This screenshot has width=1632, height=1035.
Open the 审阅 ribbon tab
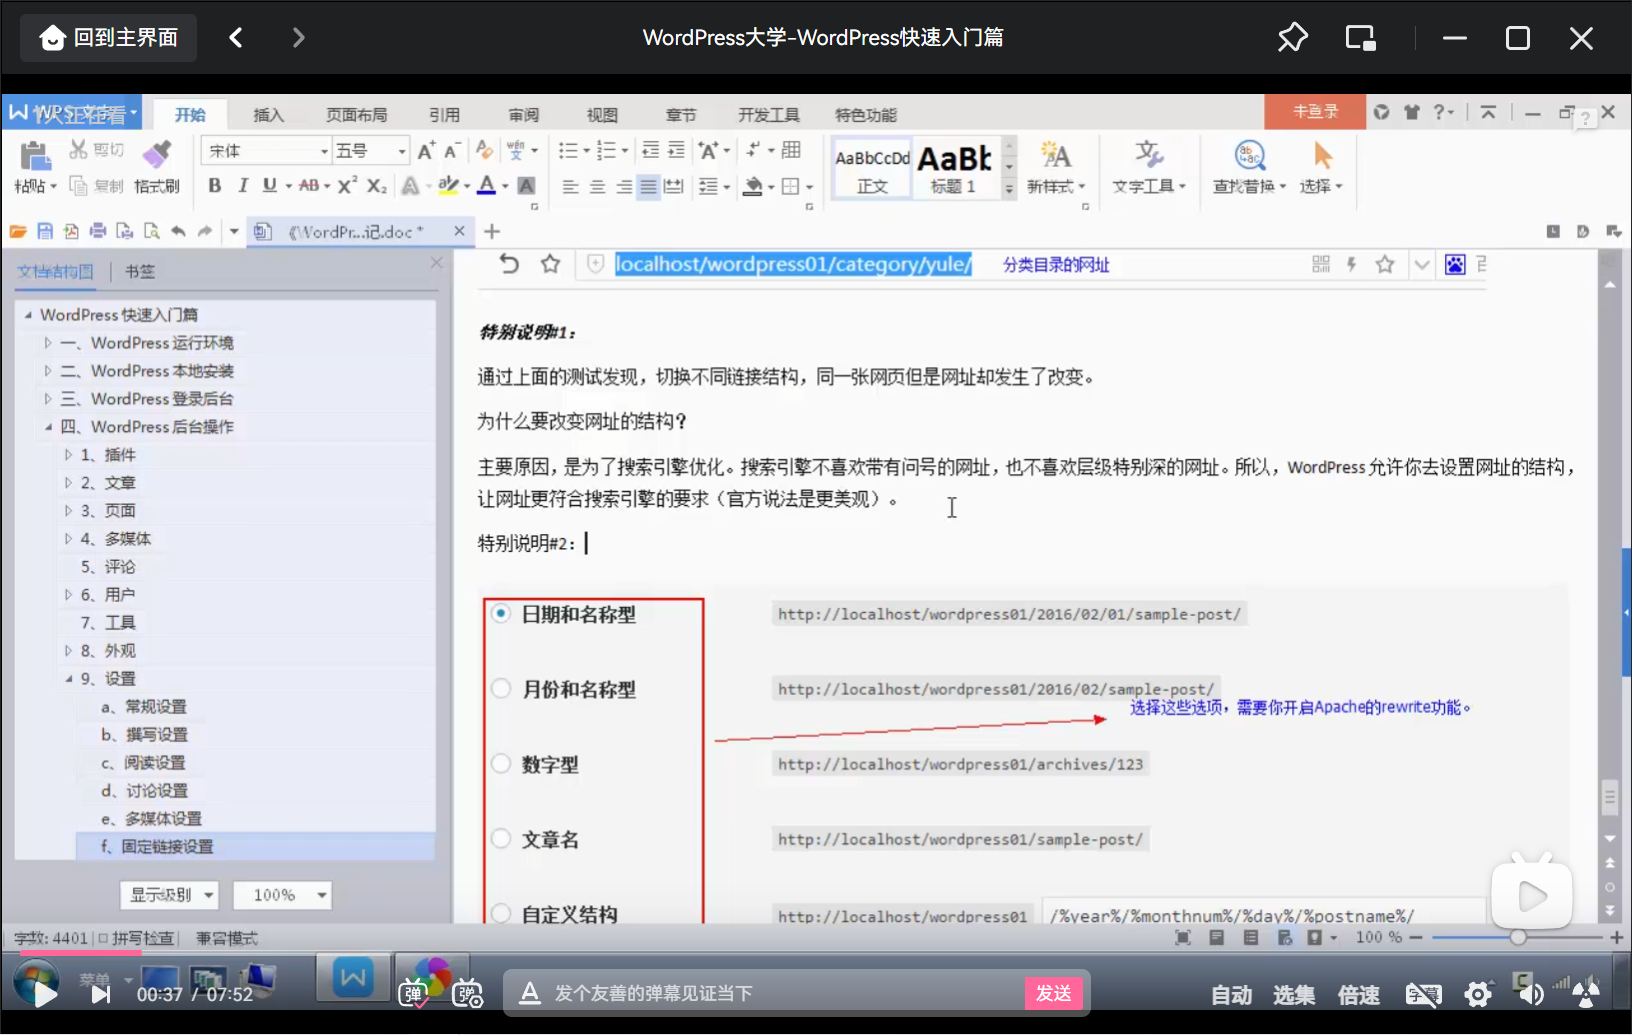523,115
